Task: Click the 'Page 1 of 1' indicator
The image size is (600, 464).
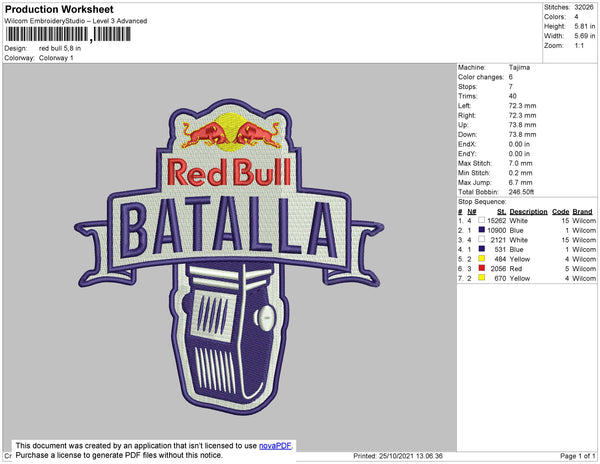Action: coord(578,456)
